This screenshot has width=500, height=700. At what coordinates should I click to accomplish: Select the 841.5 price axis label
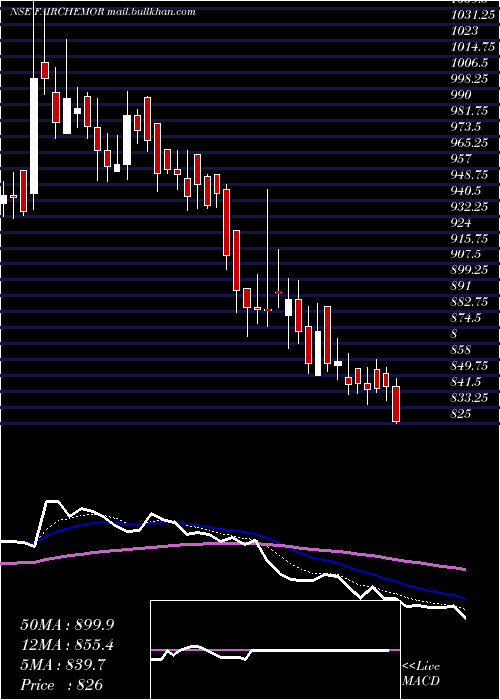pos(466,382)
